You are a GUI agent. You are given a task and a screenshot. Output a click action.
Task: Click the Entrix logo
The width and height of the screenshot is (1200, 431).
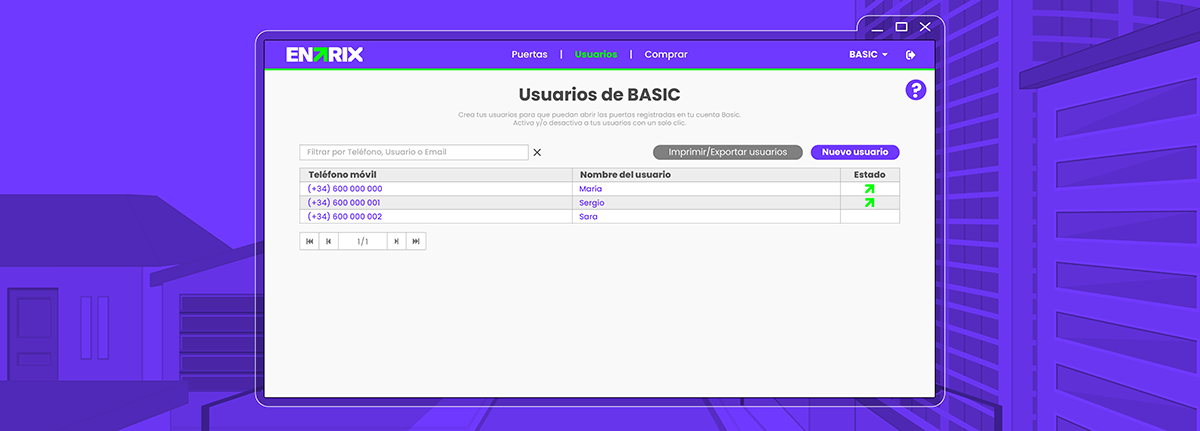point(325,55)
